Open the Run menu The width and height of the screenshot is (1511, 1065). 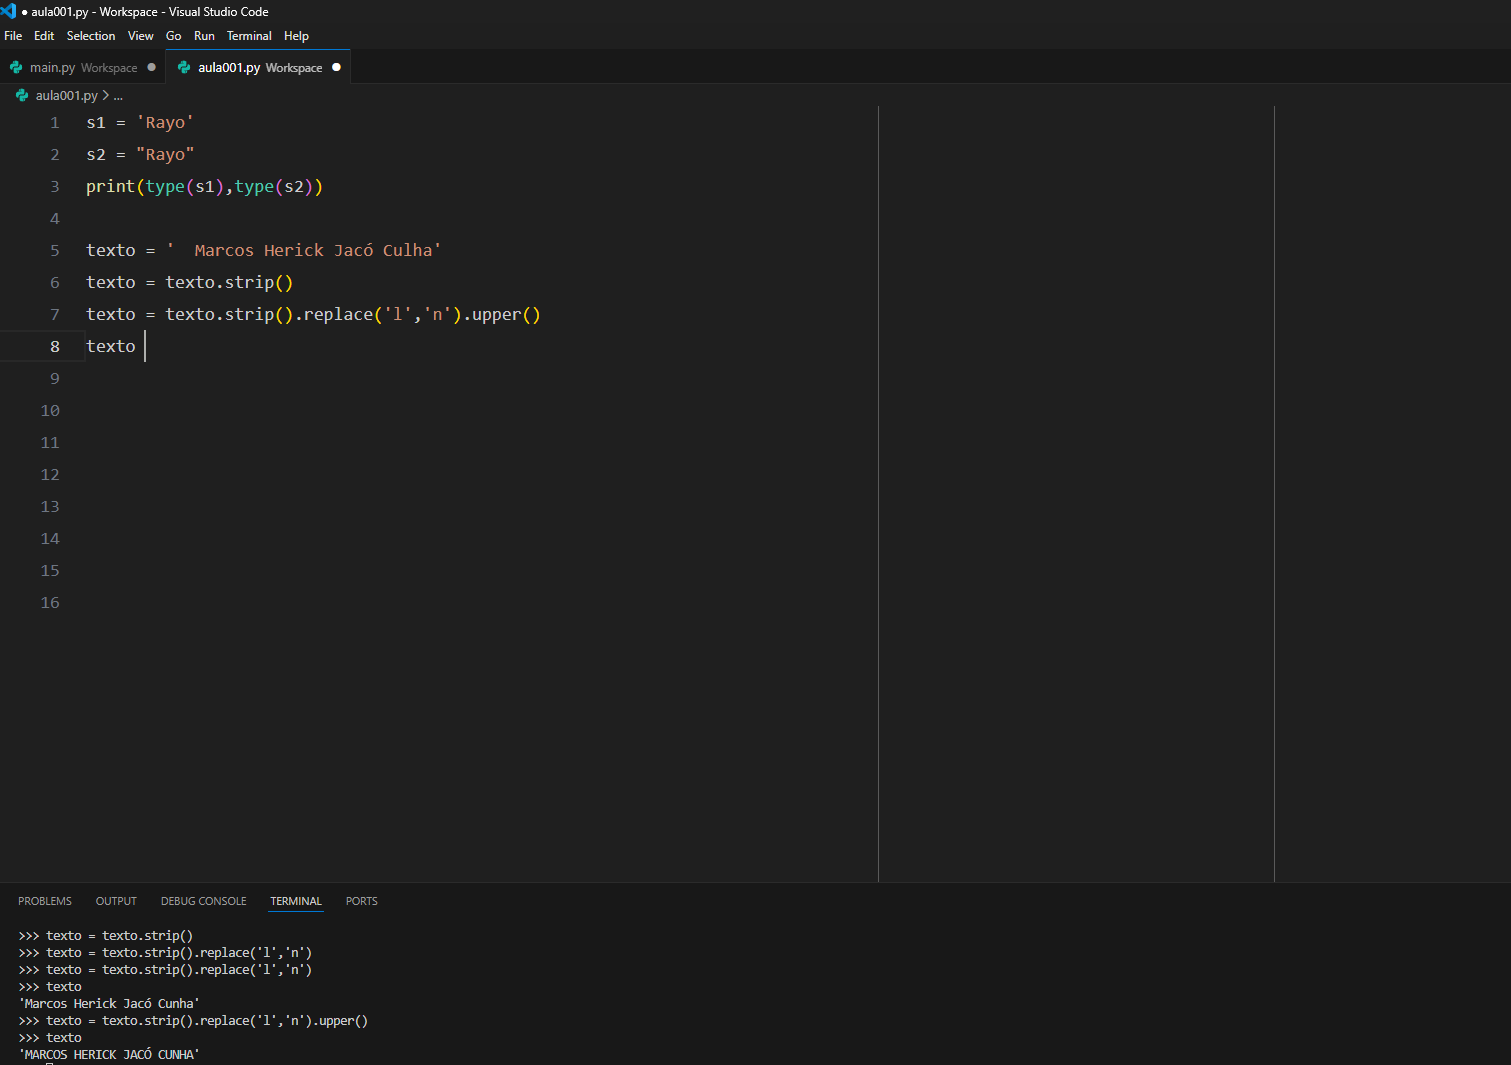pyautogui.click(x=204, y=36)
